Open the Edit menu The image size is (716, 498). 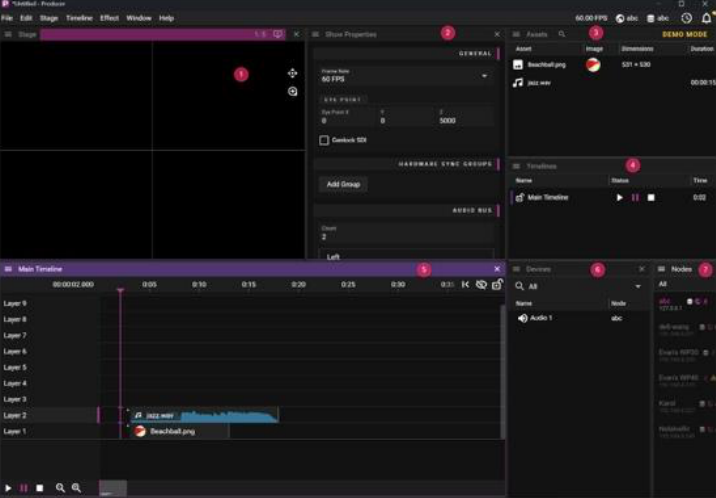pyautogui.click(x=26, y=18)
